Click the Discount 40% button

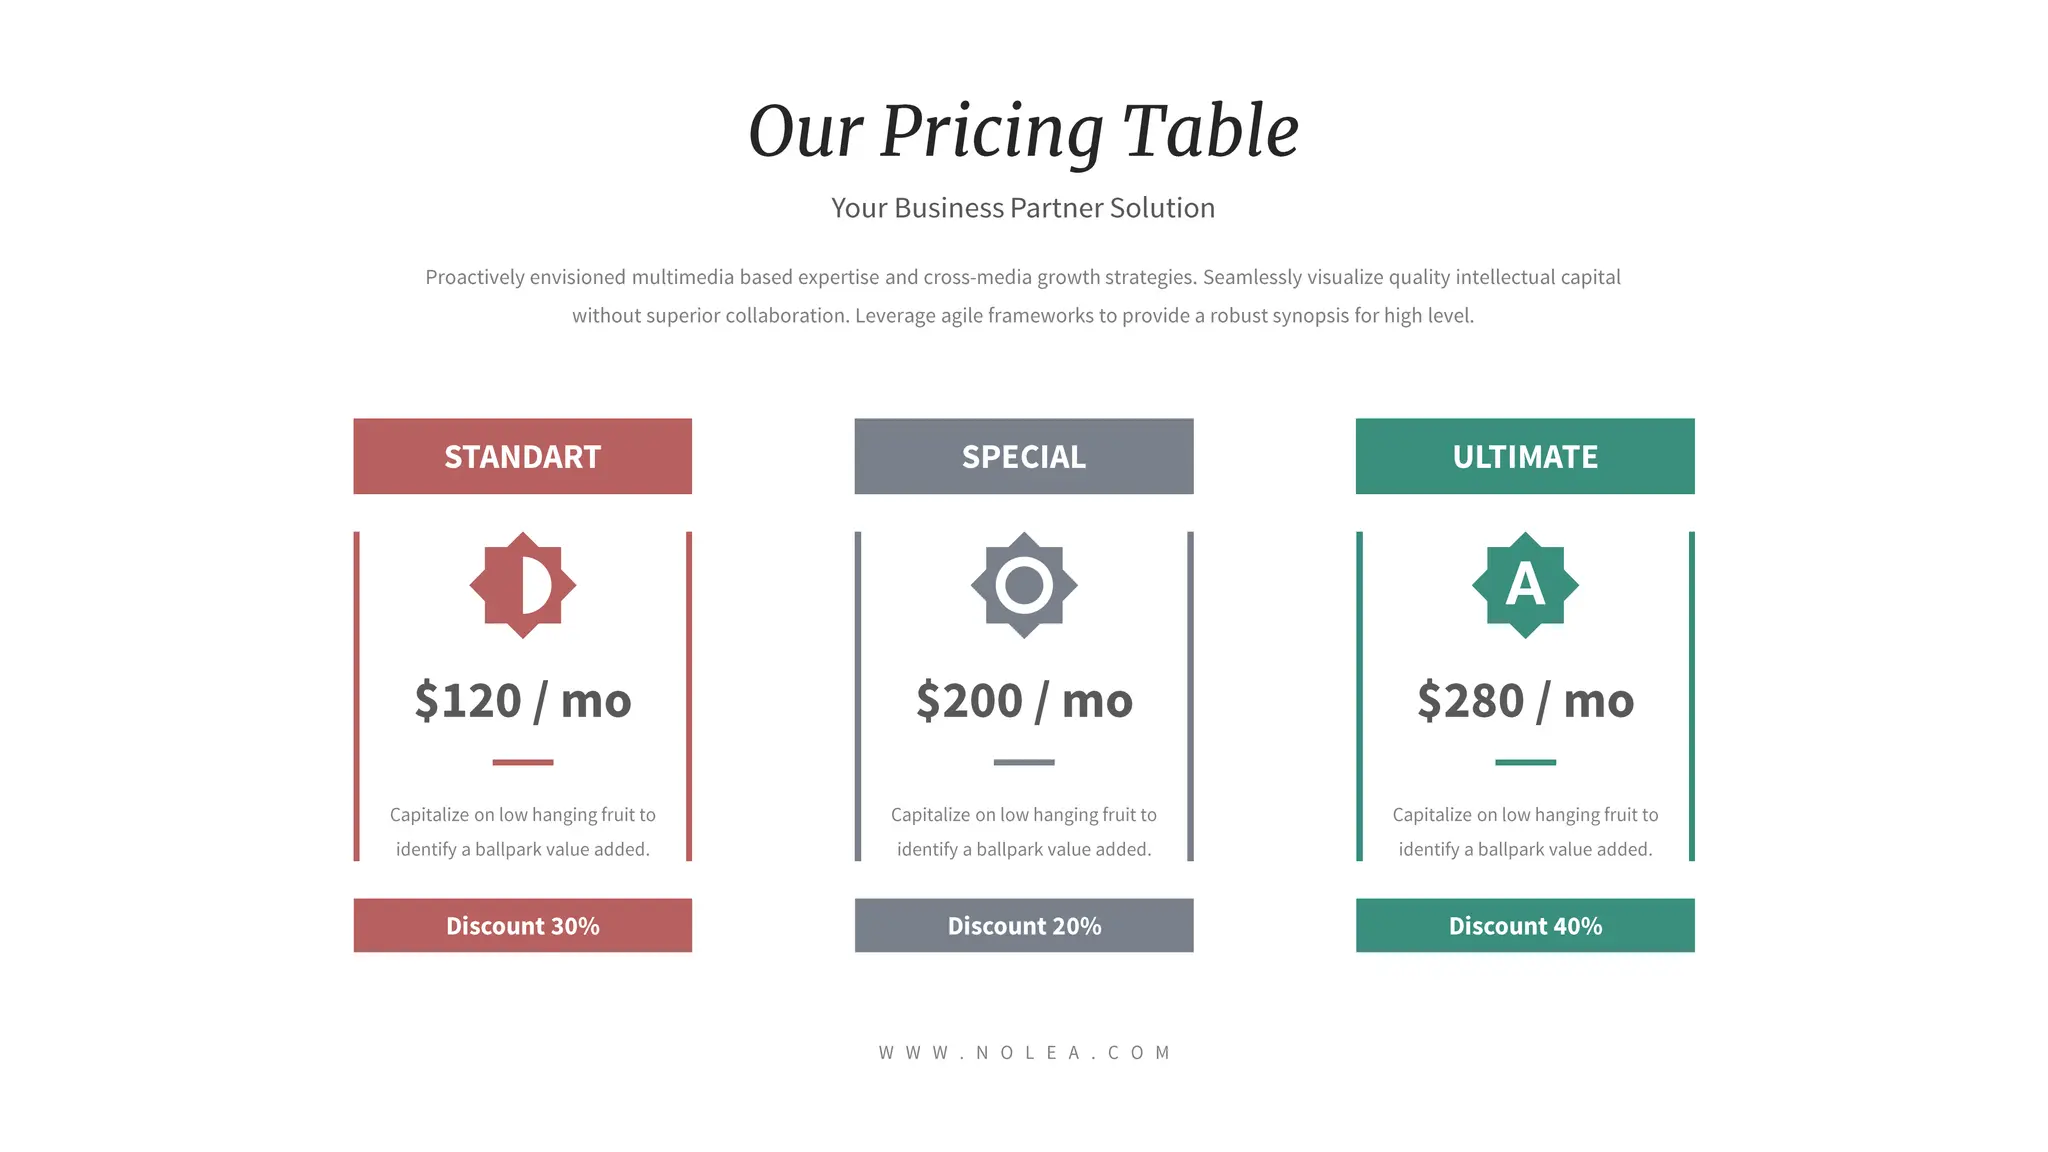1525,925
